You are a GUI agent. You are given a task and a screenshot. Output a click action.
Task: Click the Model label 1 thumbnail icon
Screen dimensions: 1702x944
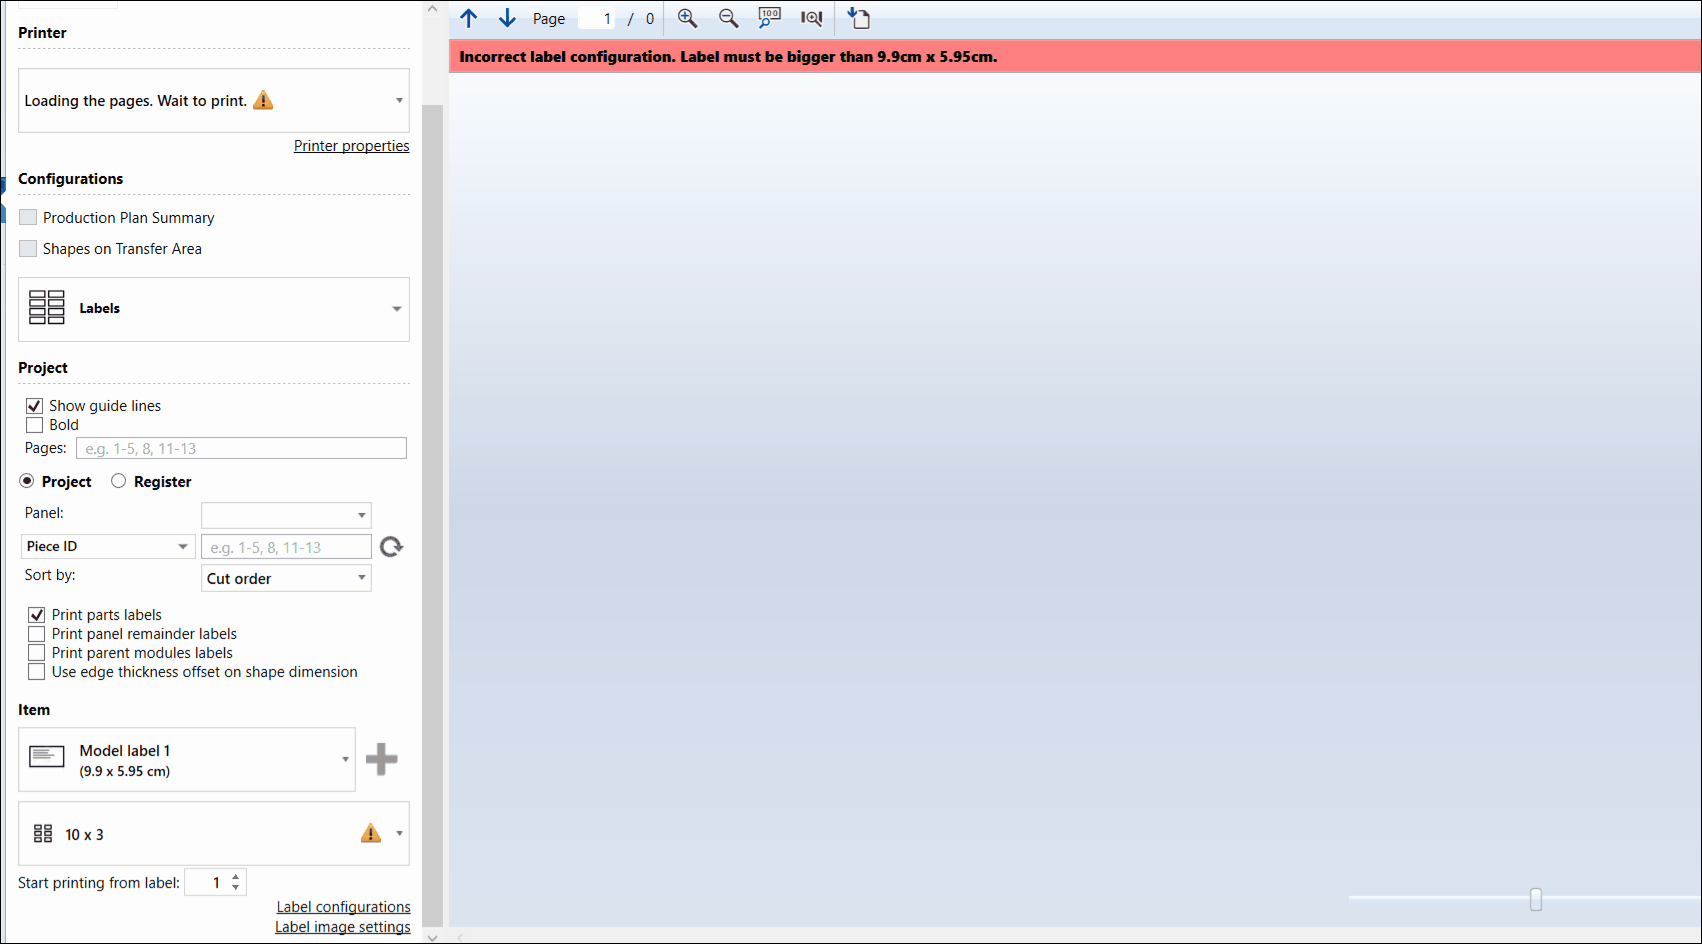(47, 757)
